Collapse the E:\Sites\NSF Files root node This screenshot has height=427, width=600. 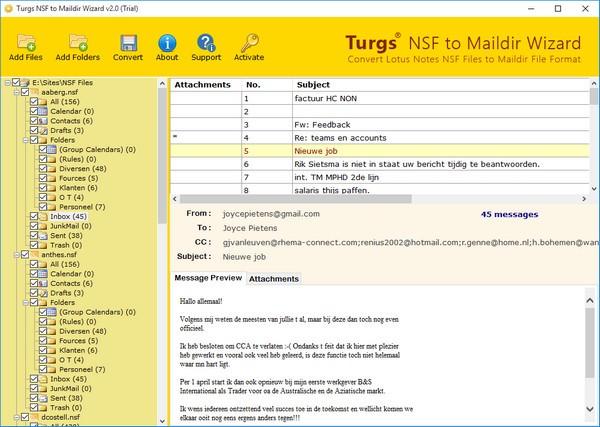tap(6, 83)
